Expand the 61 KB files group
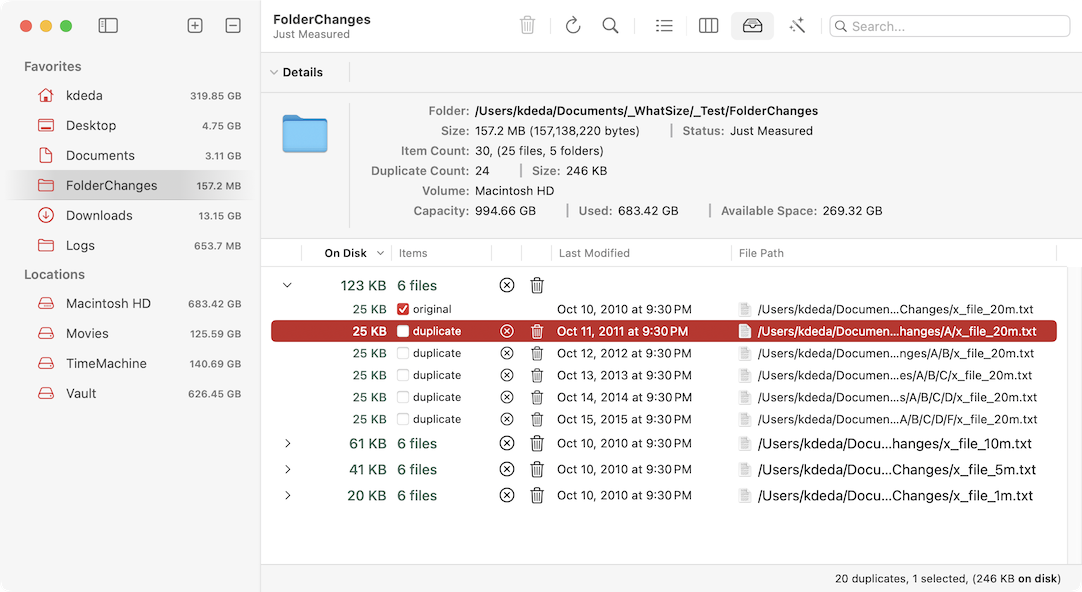The image size is (1082, 592). pyautogui.click(x=288, y=443)
